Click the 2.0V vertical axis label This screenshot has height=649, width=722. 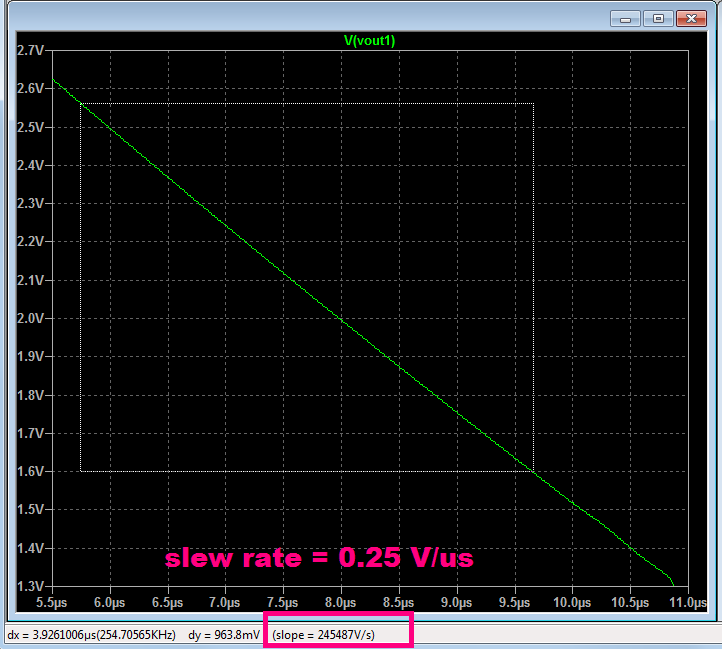coord(30,318)
